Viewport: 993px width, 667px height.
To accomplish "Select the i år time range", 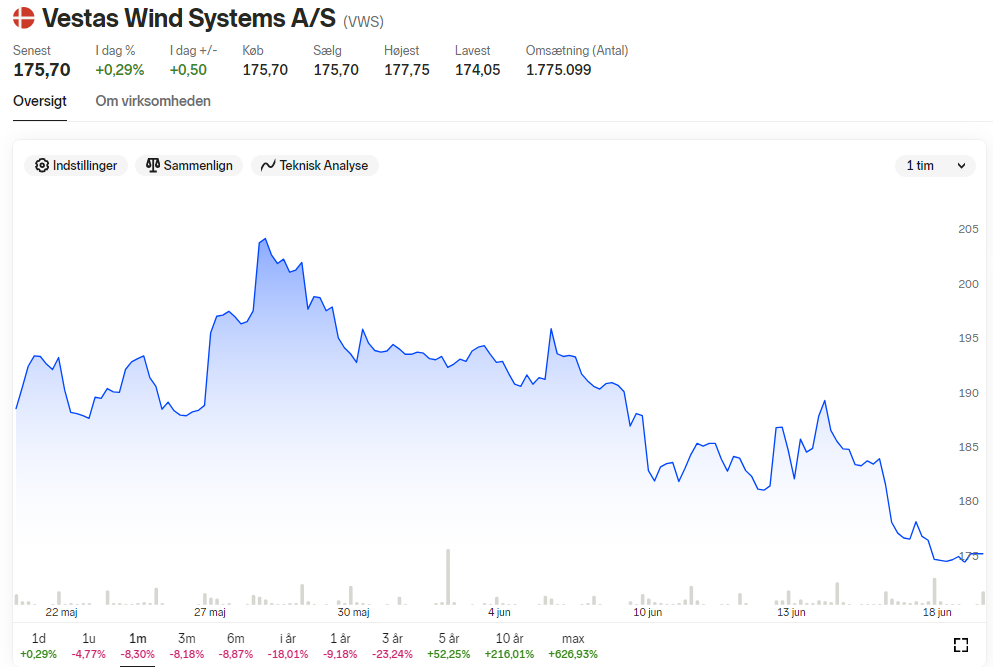I will (x=288, y=645).
